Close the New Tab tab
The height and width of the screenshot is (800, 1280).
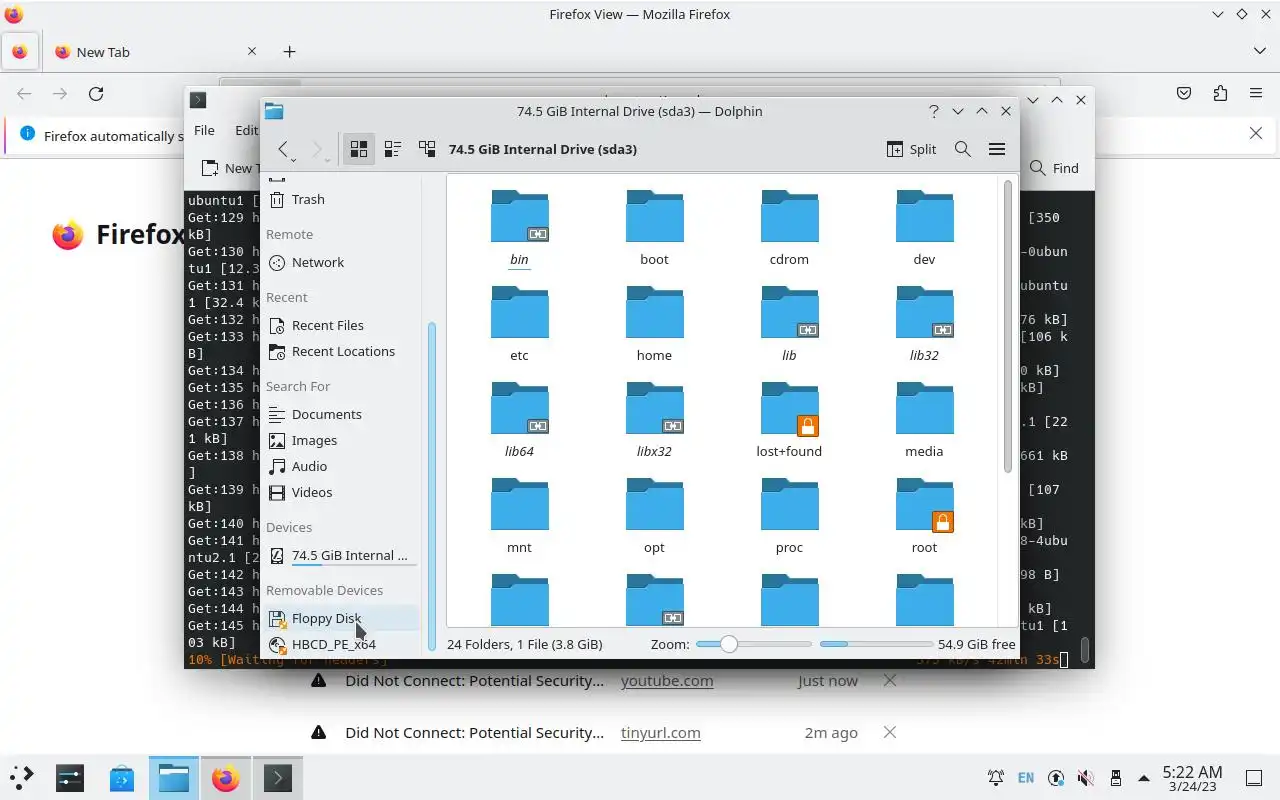(x=252, y=51)
